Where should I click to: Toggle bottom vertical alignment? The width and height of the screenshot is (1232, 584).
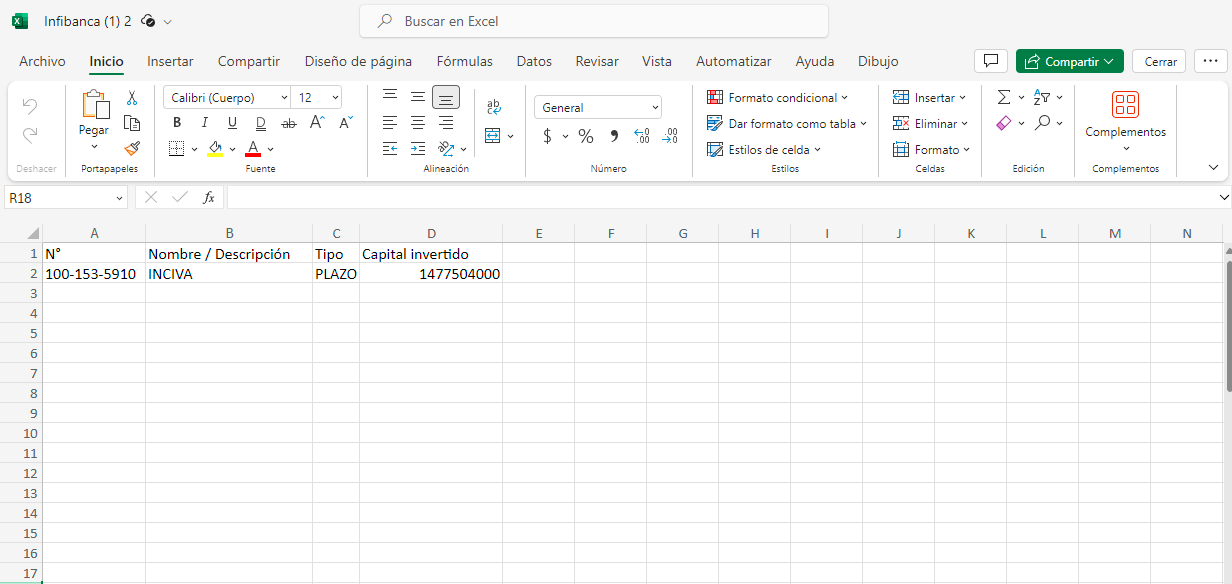(446, 97)
